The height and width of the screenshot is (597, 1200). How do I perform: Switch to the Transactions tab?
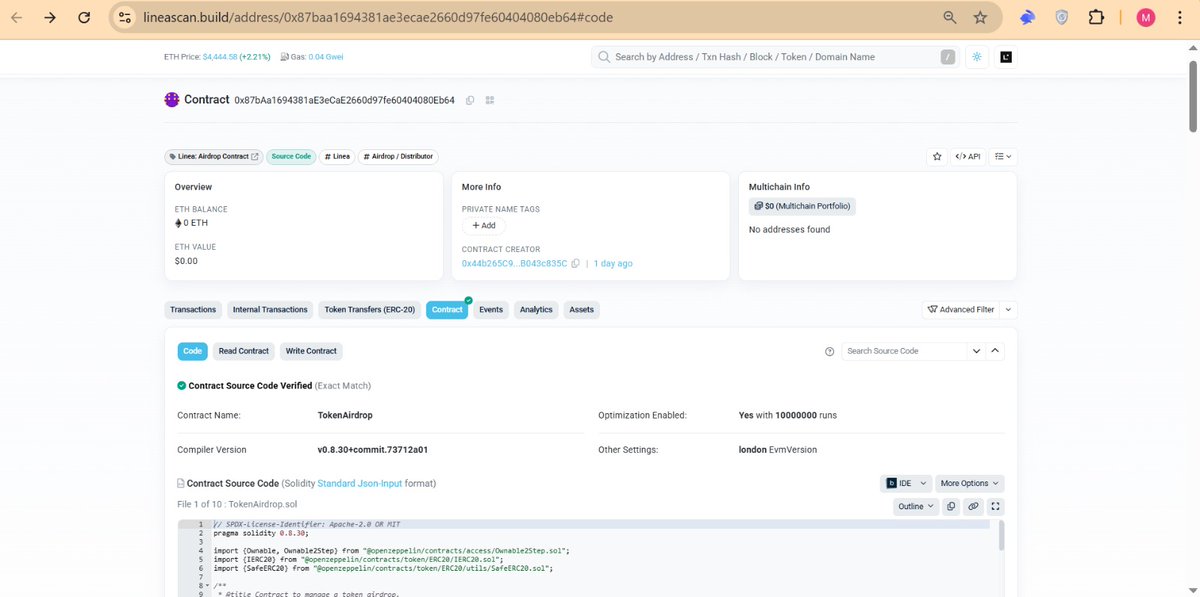pos(193,310)
